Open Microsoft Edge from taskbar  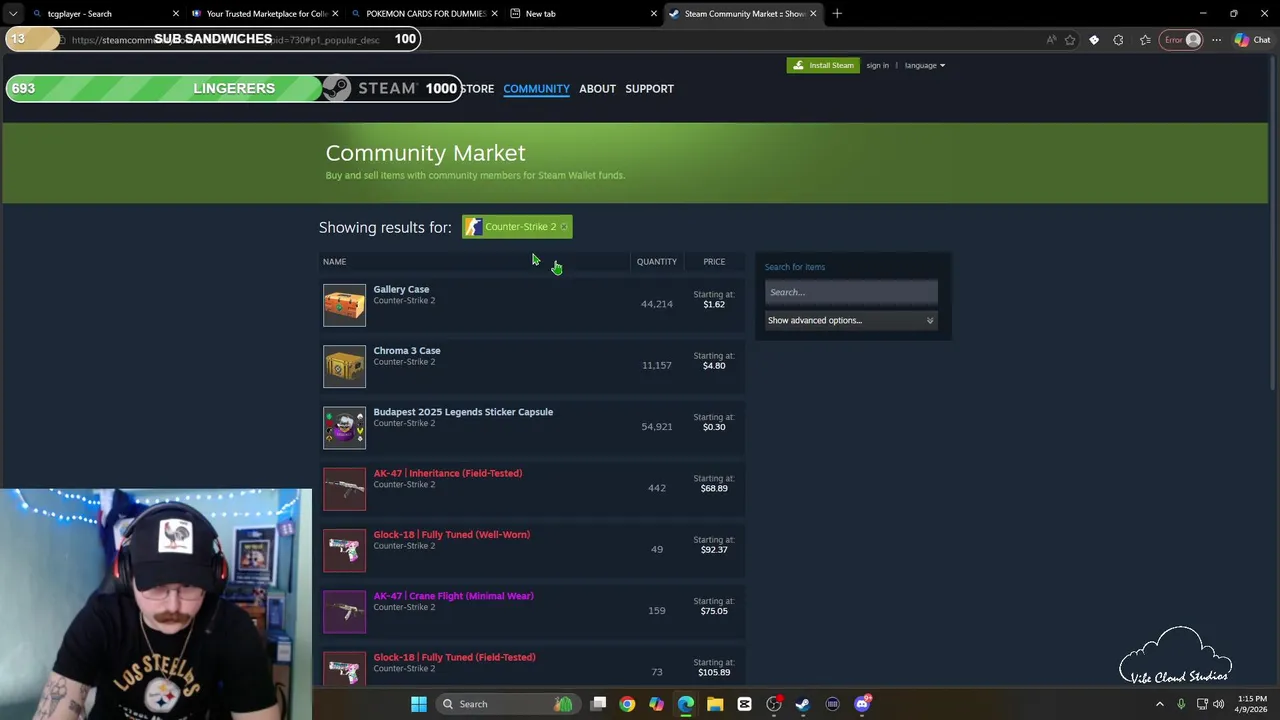pyautogui.click(x=686, y=704)
